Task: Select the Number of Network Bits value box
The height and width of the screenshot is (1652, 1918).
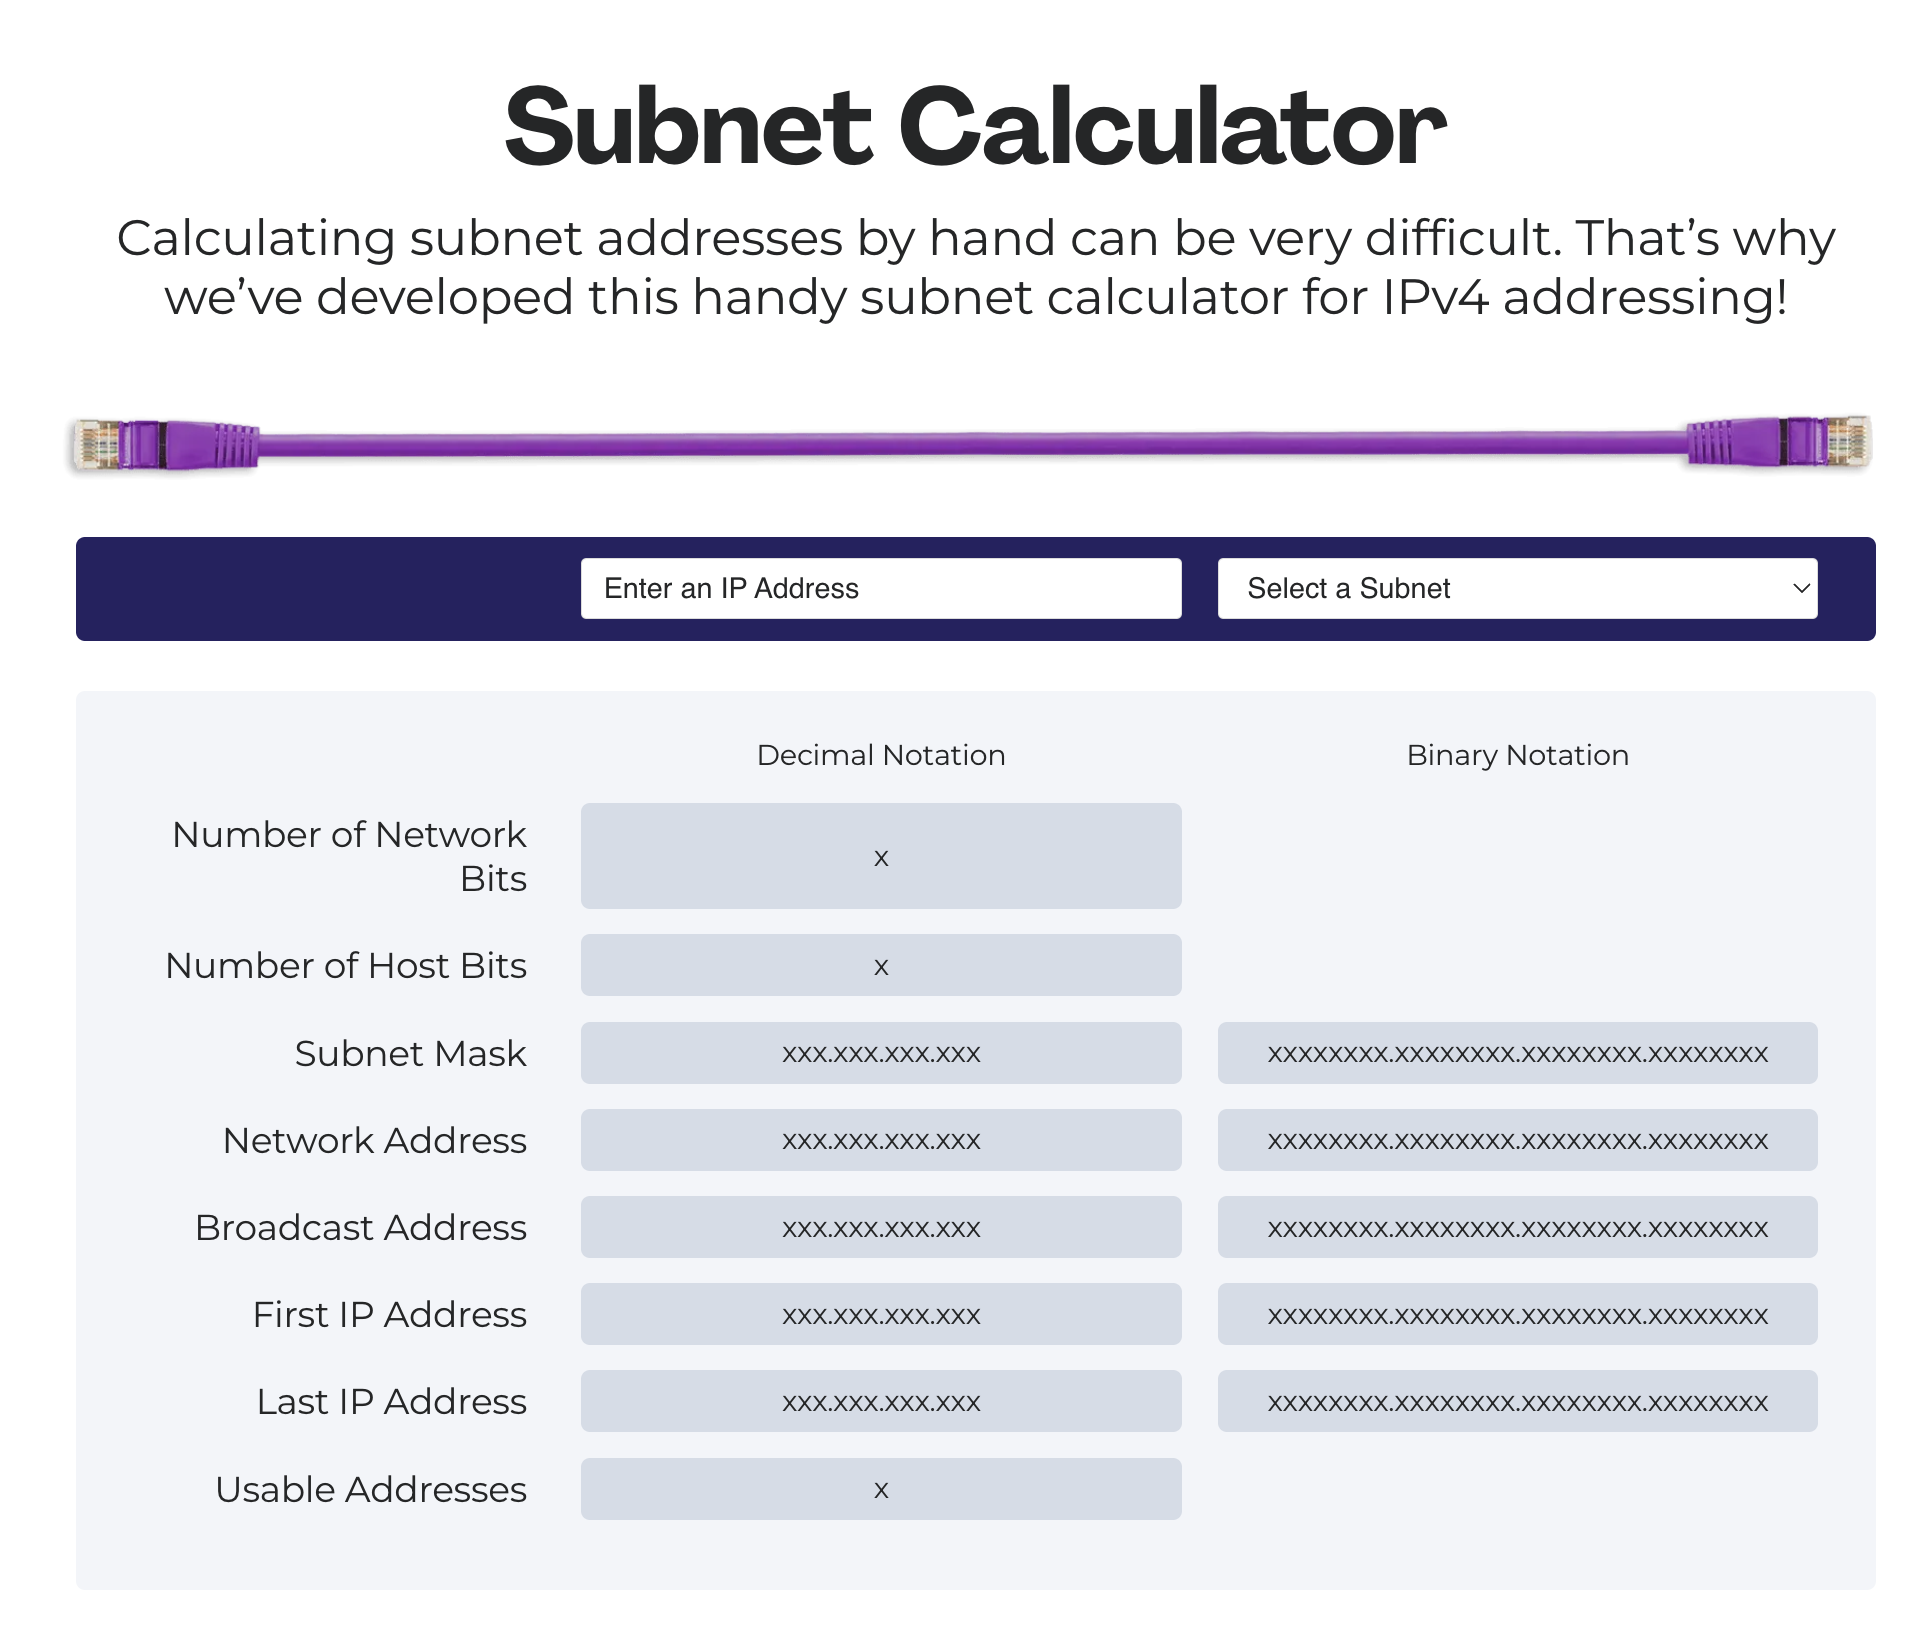Action: [880, 856]
